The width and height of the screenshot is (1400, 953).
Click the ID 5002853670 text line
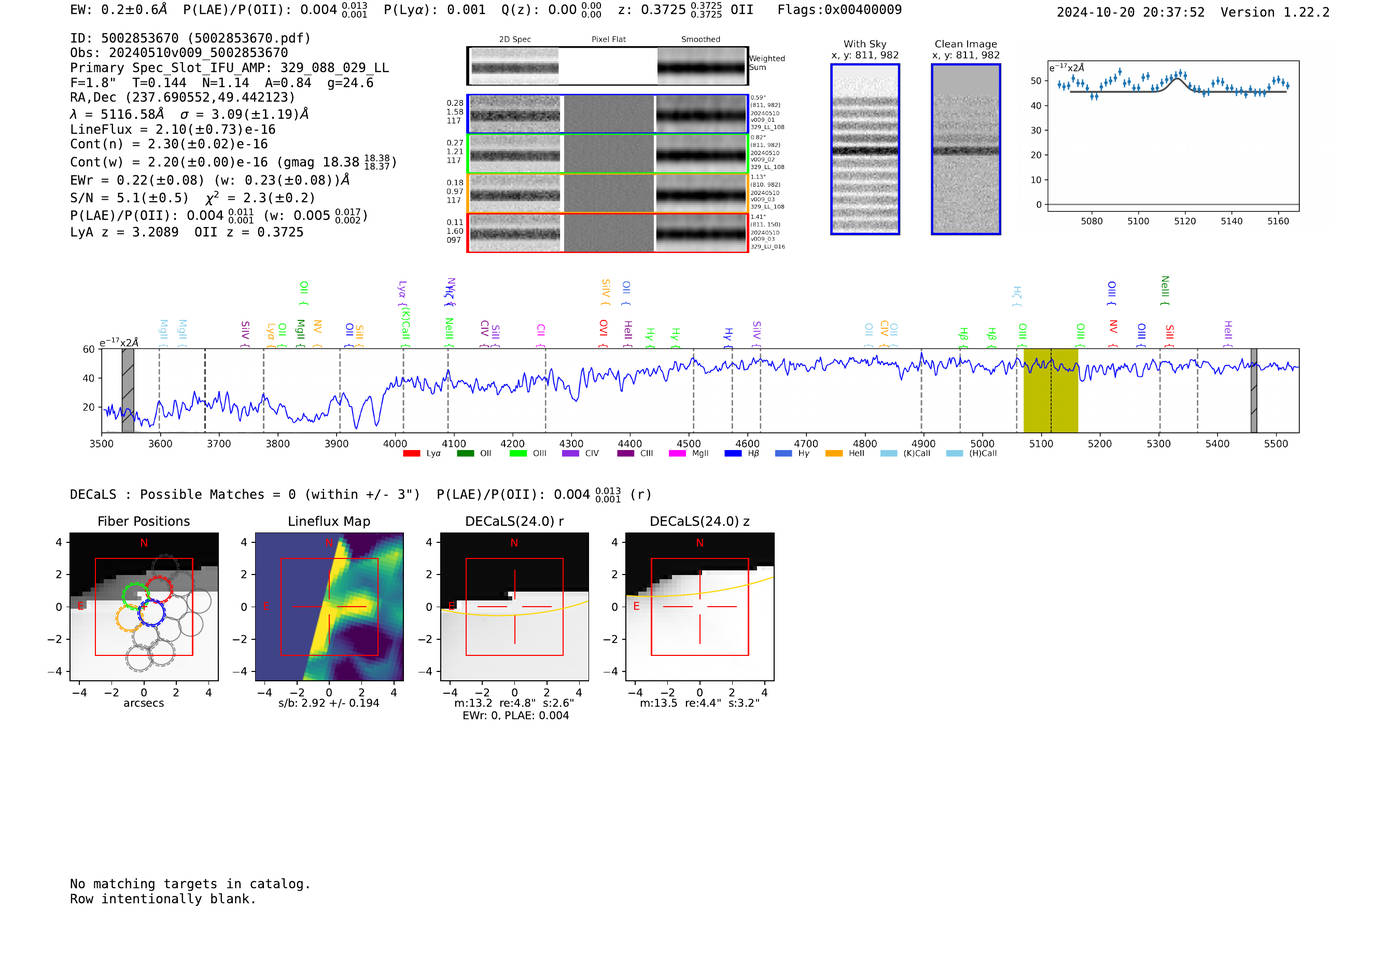pyautogui.click(x=190, y=38)
